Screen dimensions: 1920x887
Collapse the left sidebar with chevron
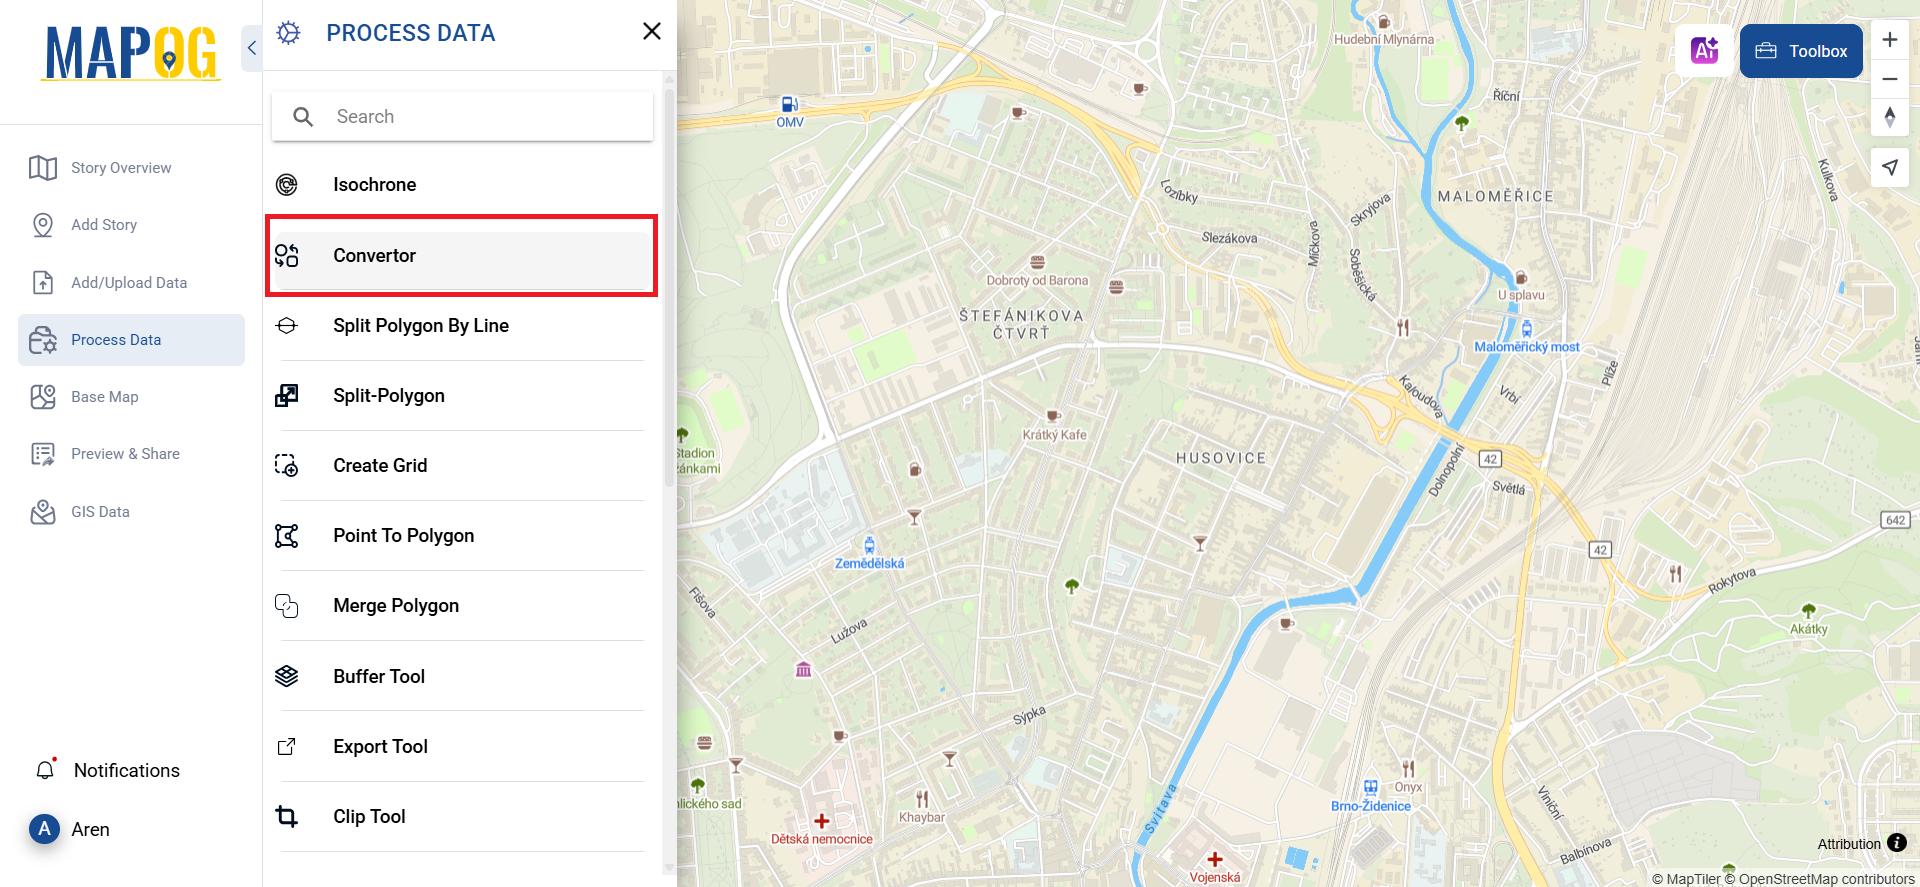(252, 48)
